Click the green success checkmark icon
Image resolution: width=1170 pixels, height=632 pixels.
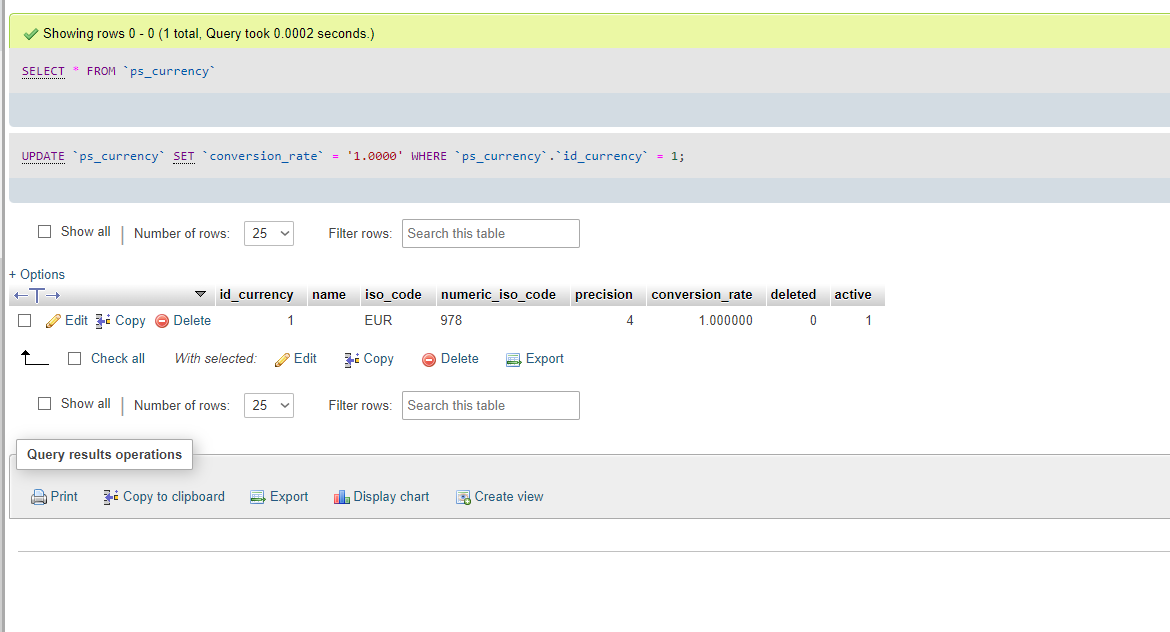(31, 34)
